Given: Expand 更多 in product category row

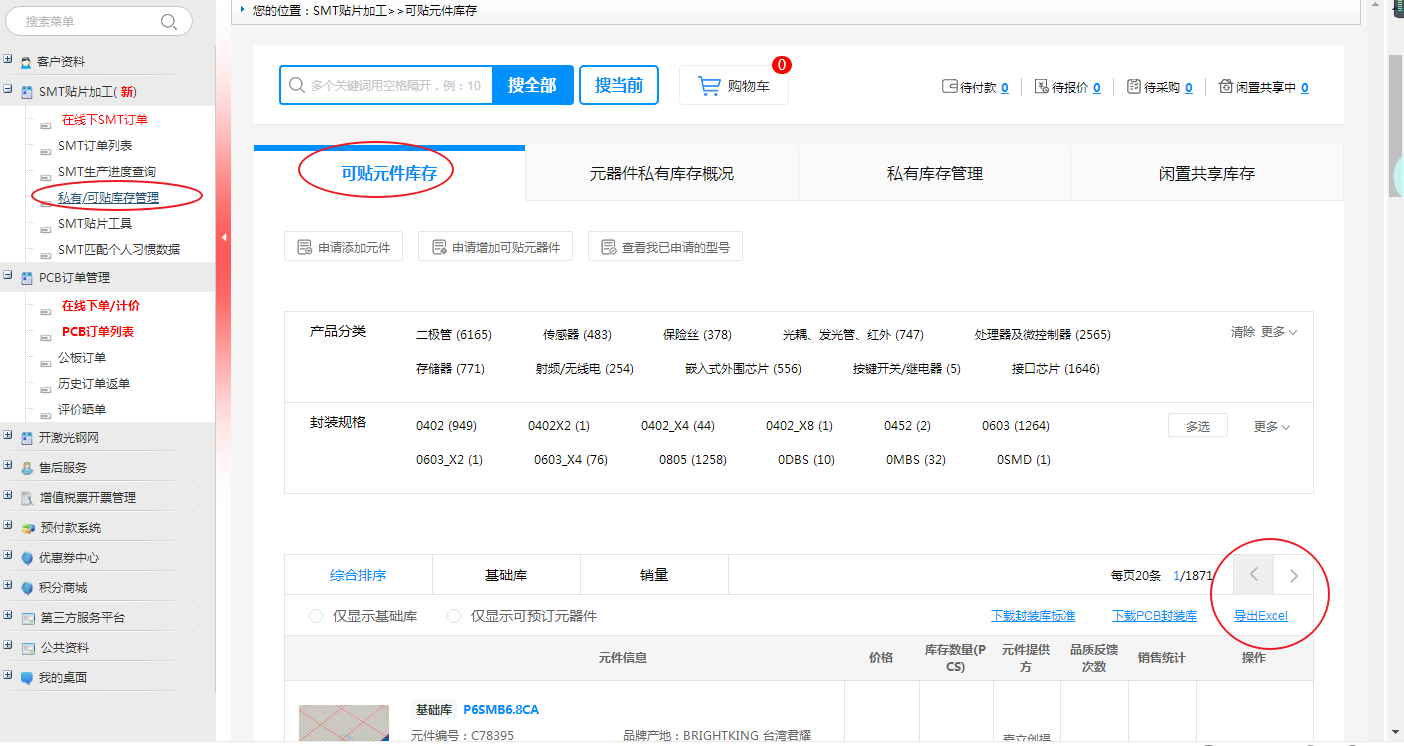Looking at the screenshot, I should coord(1278,332).
